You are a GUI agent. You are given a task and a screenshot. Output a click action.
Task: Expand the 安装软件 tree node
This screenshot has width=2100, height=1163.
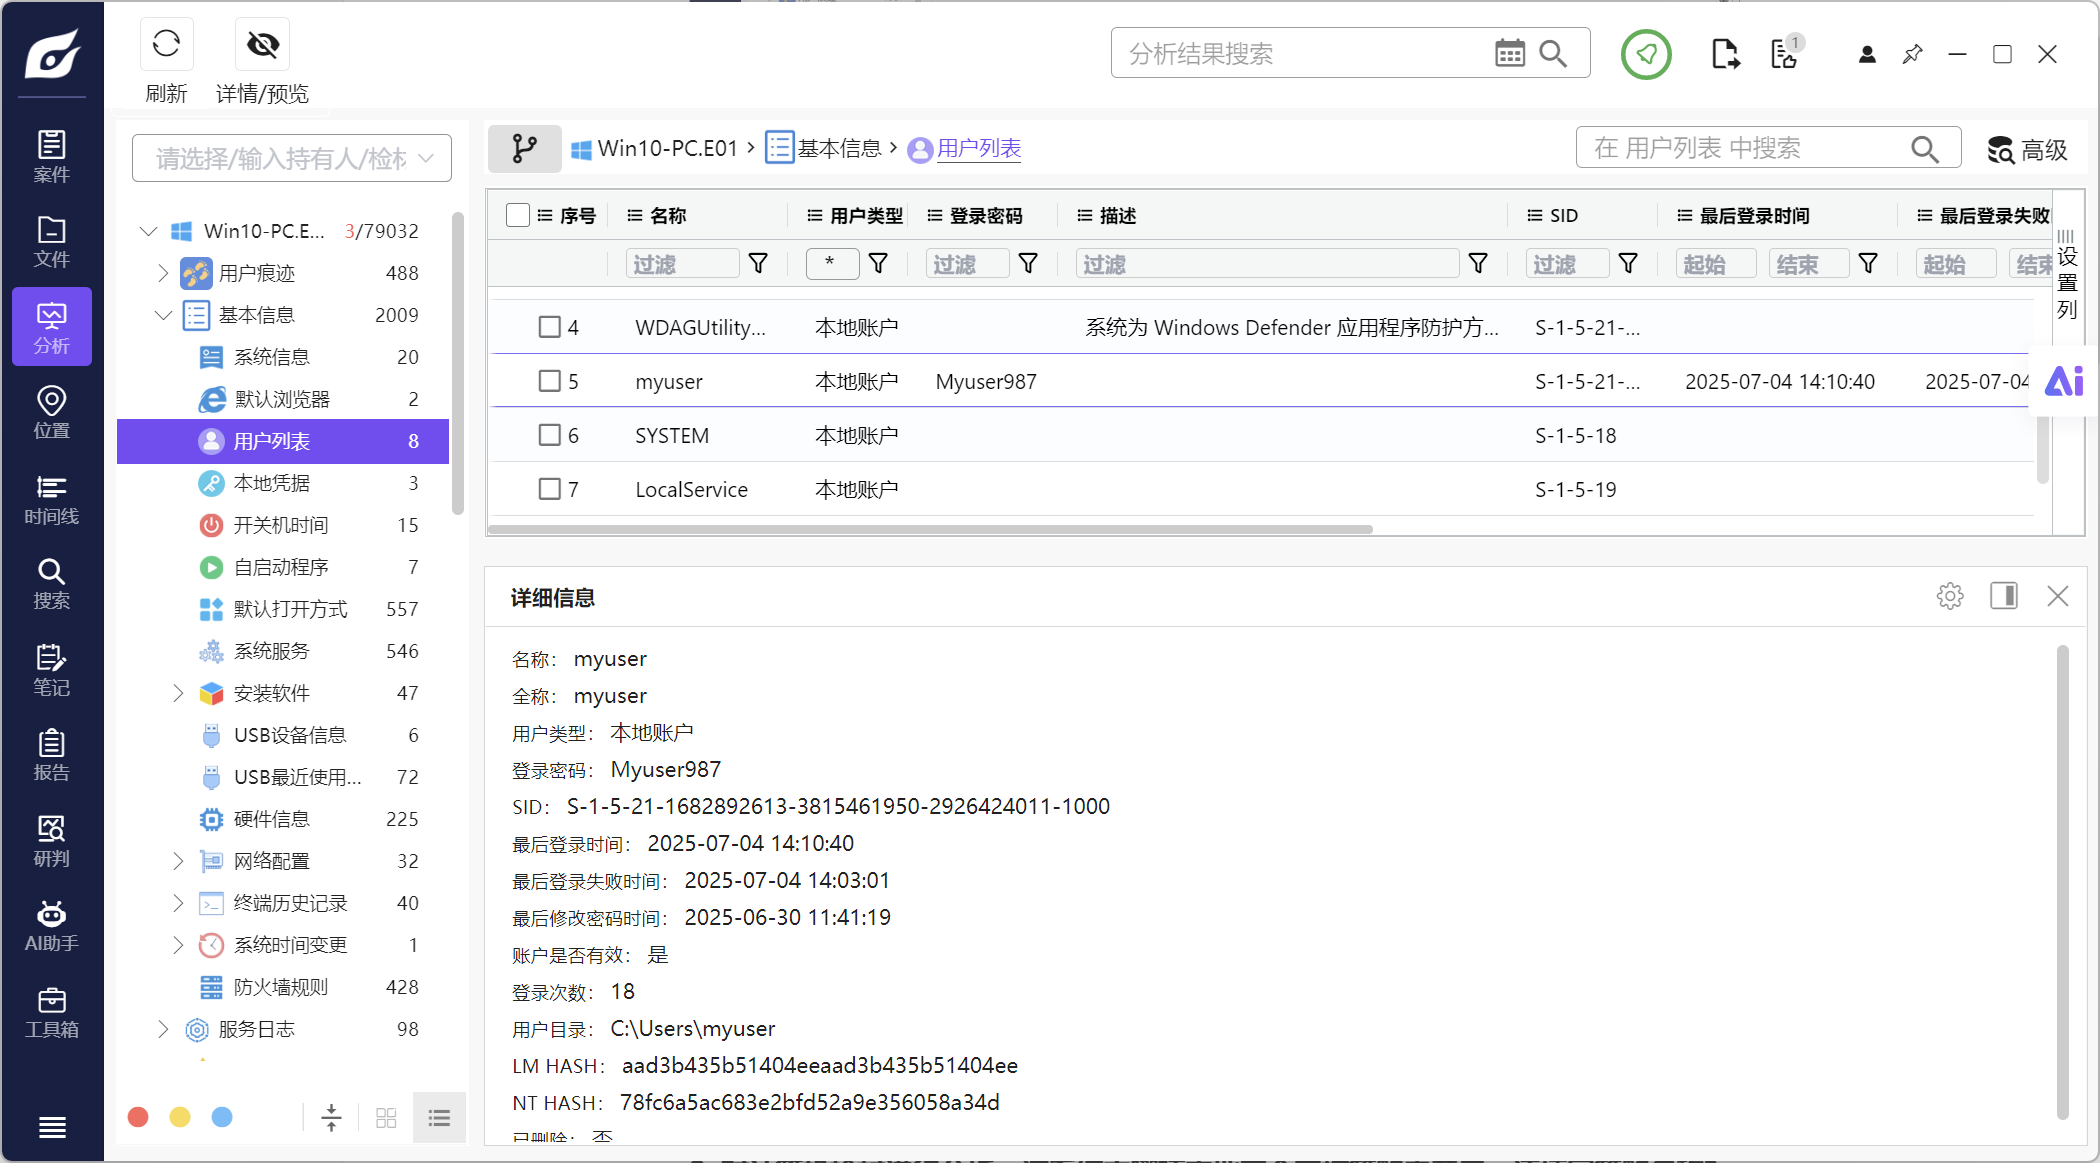pyautogui.click(x=178, y=693)
